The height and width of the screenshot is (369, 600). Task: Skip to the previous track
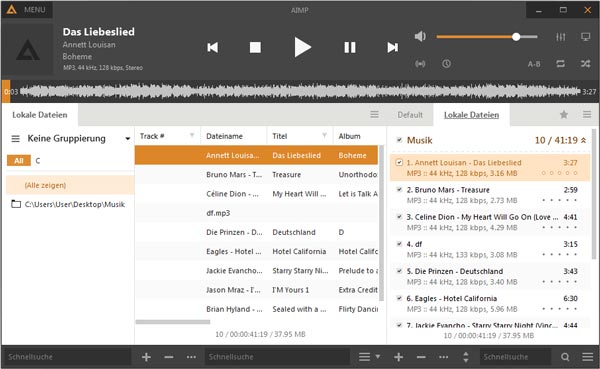pyautogui.click(x=213, y=47)
